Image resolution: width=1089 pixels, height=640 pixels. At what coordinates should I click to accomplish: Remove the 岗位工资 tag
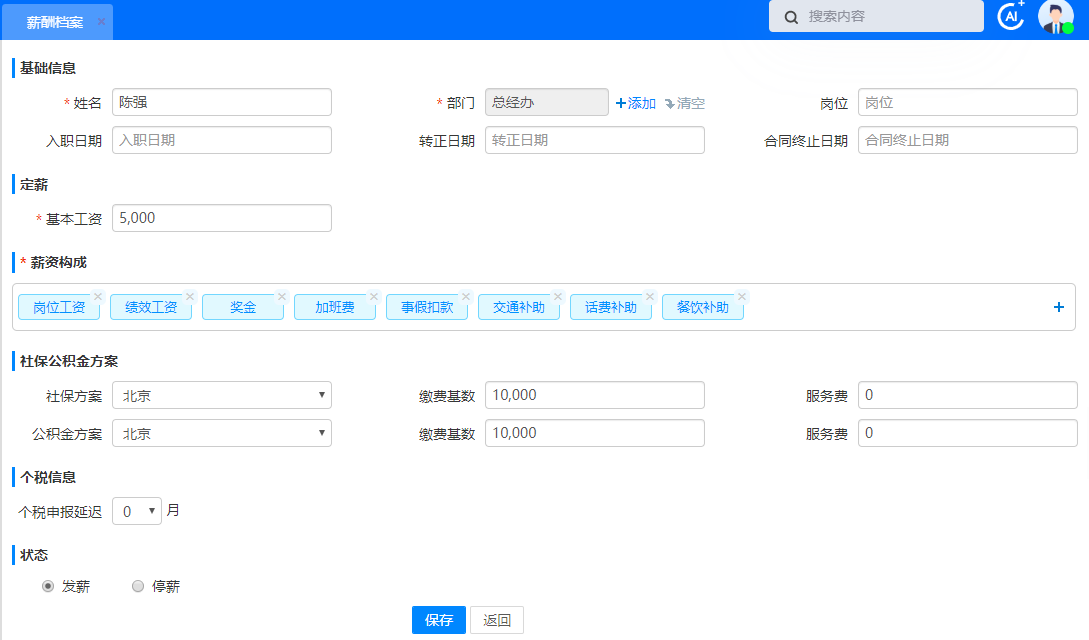pyautogui.click(x=98, y=297)
